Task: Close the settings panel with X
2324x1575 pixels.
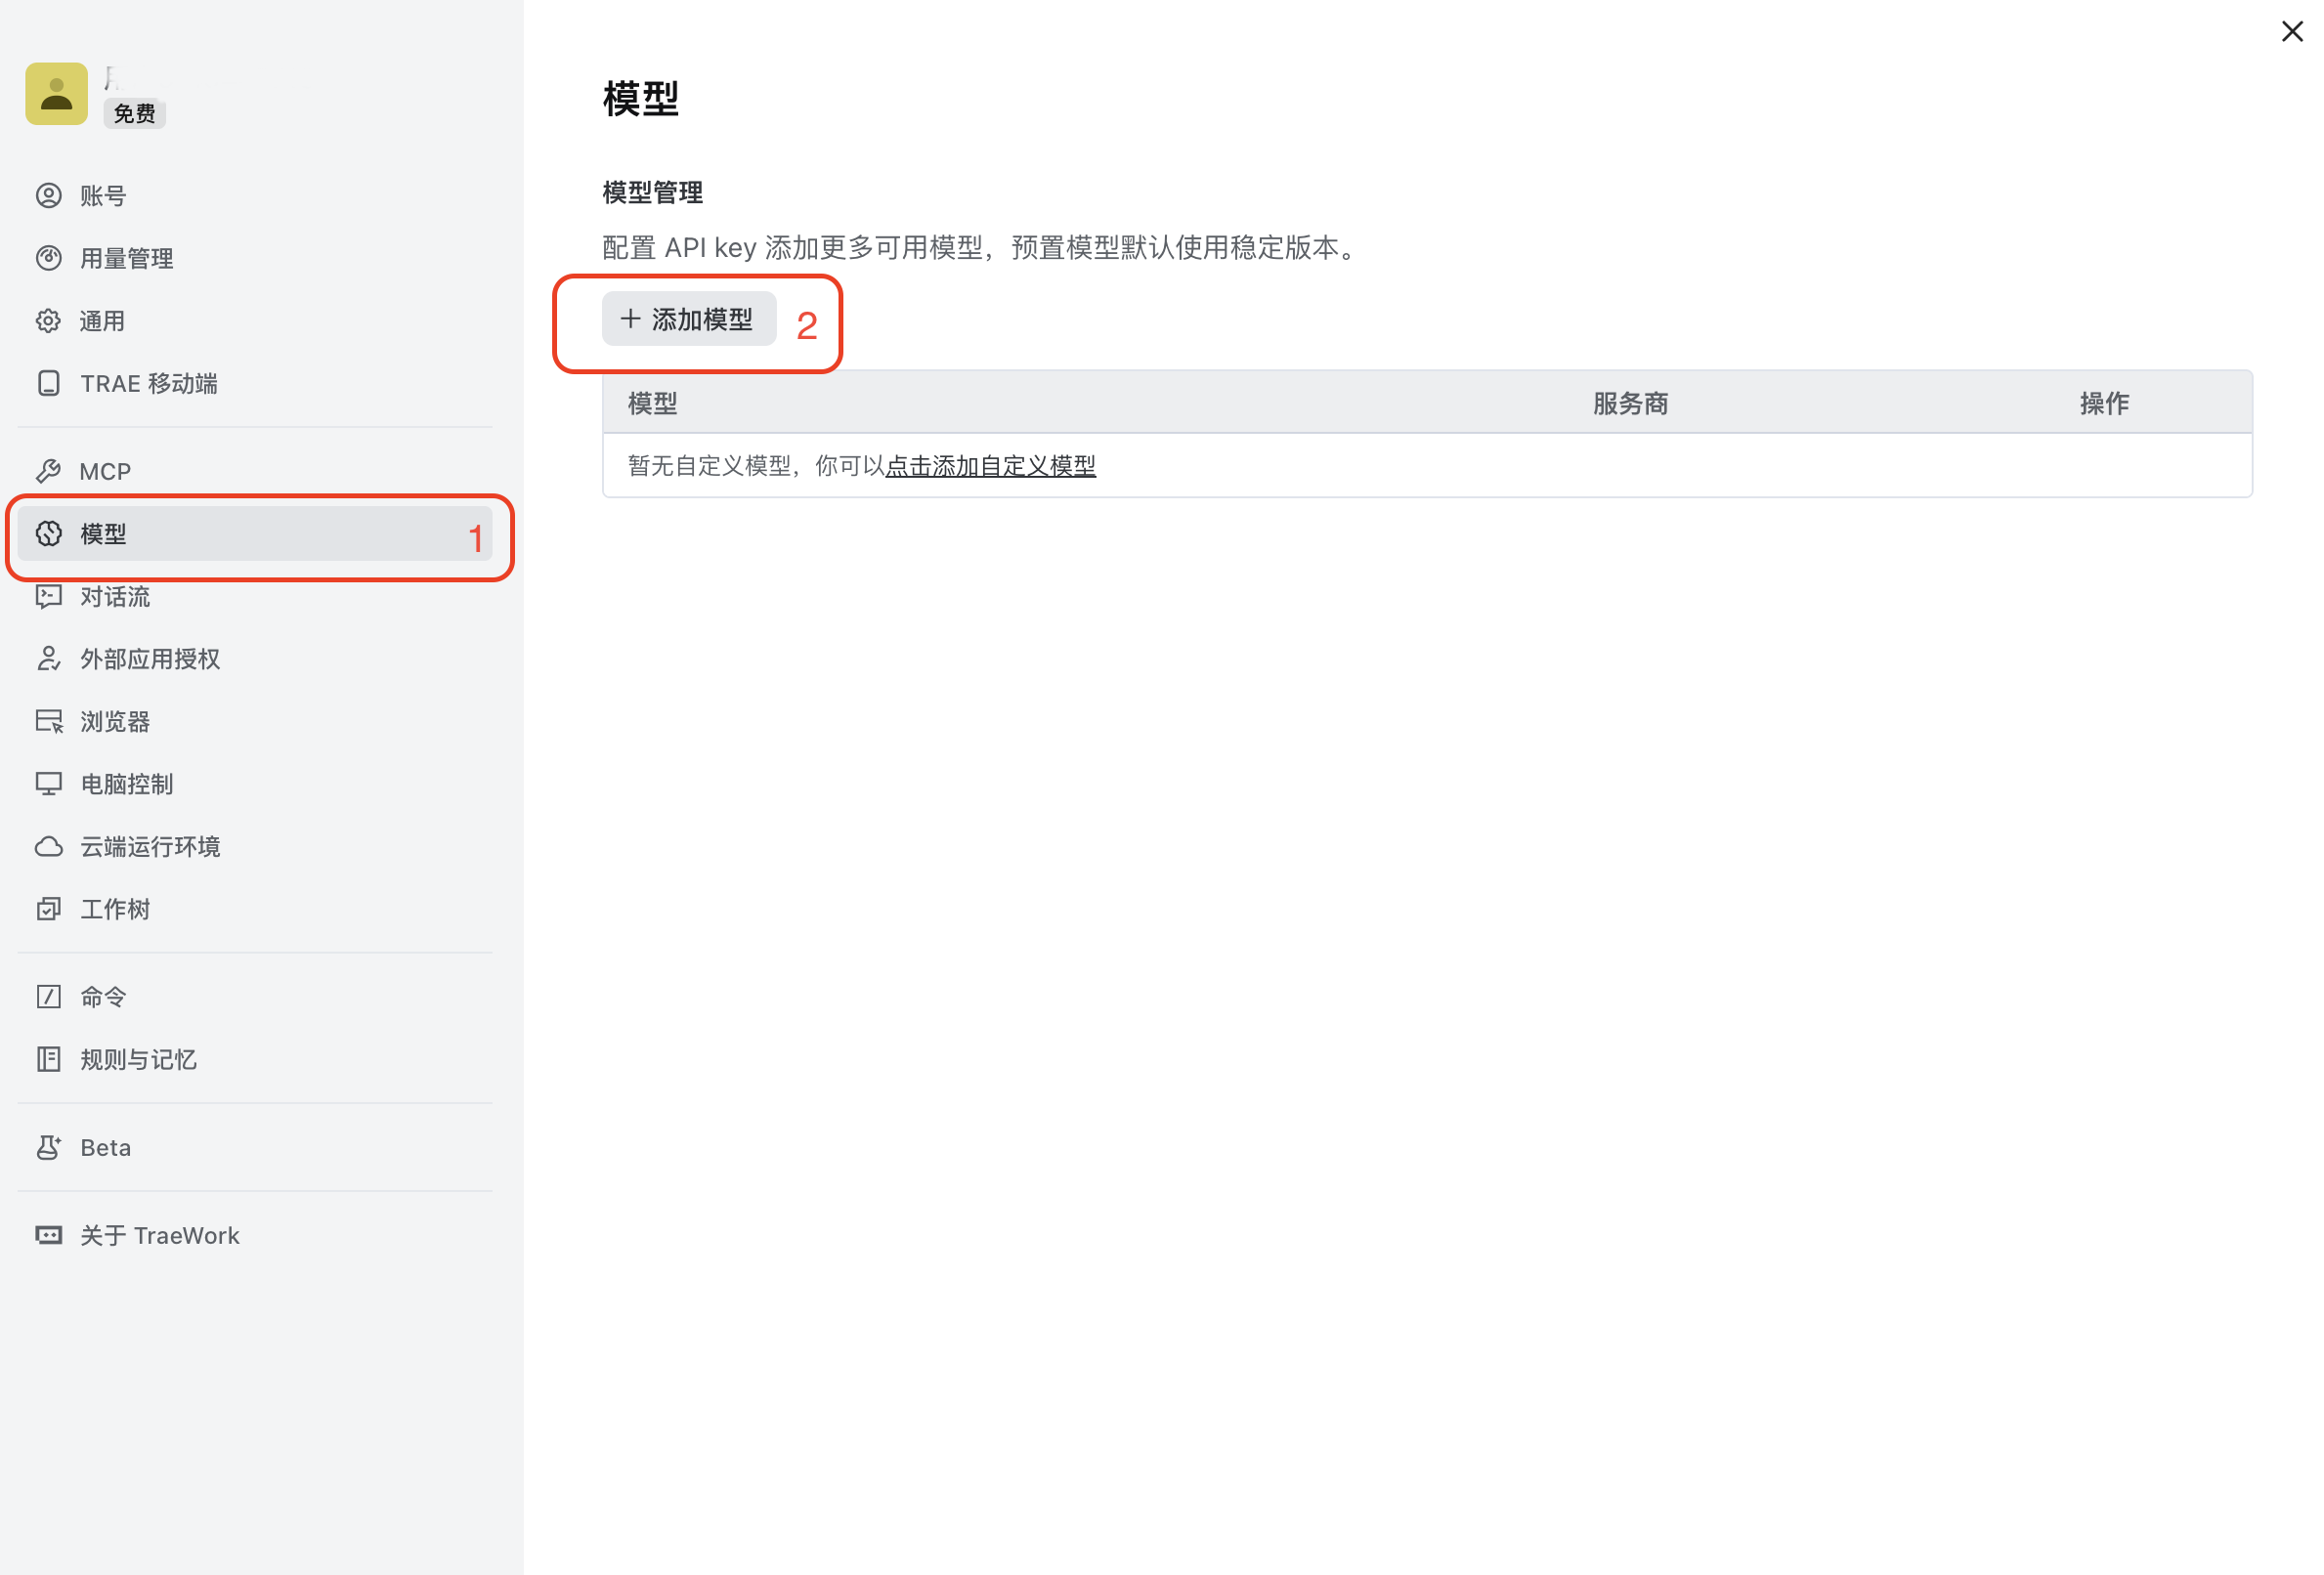Action: [x=2292, y=32]
